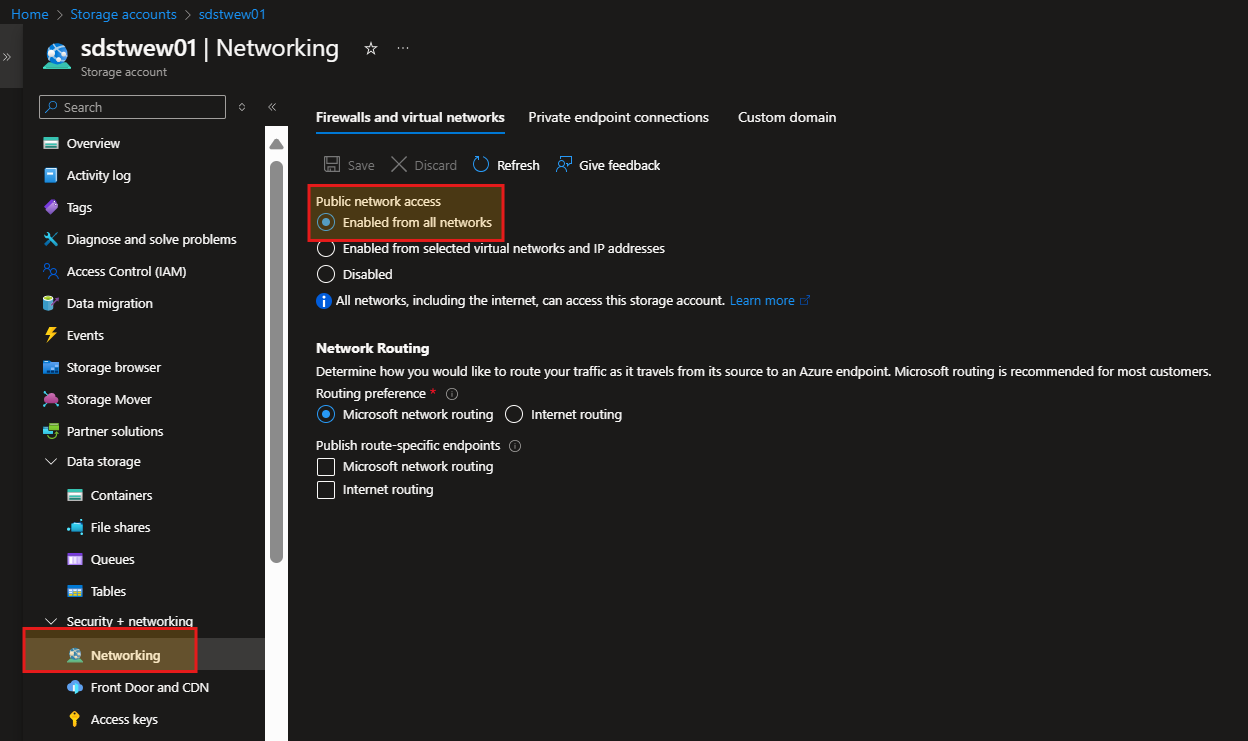This screenshot has height=741, width=1248.
Task: Collapse the Security + networking section
Action: (x=51, y=622)
